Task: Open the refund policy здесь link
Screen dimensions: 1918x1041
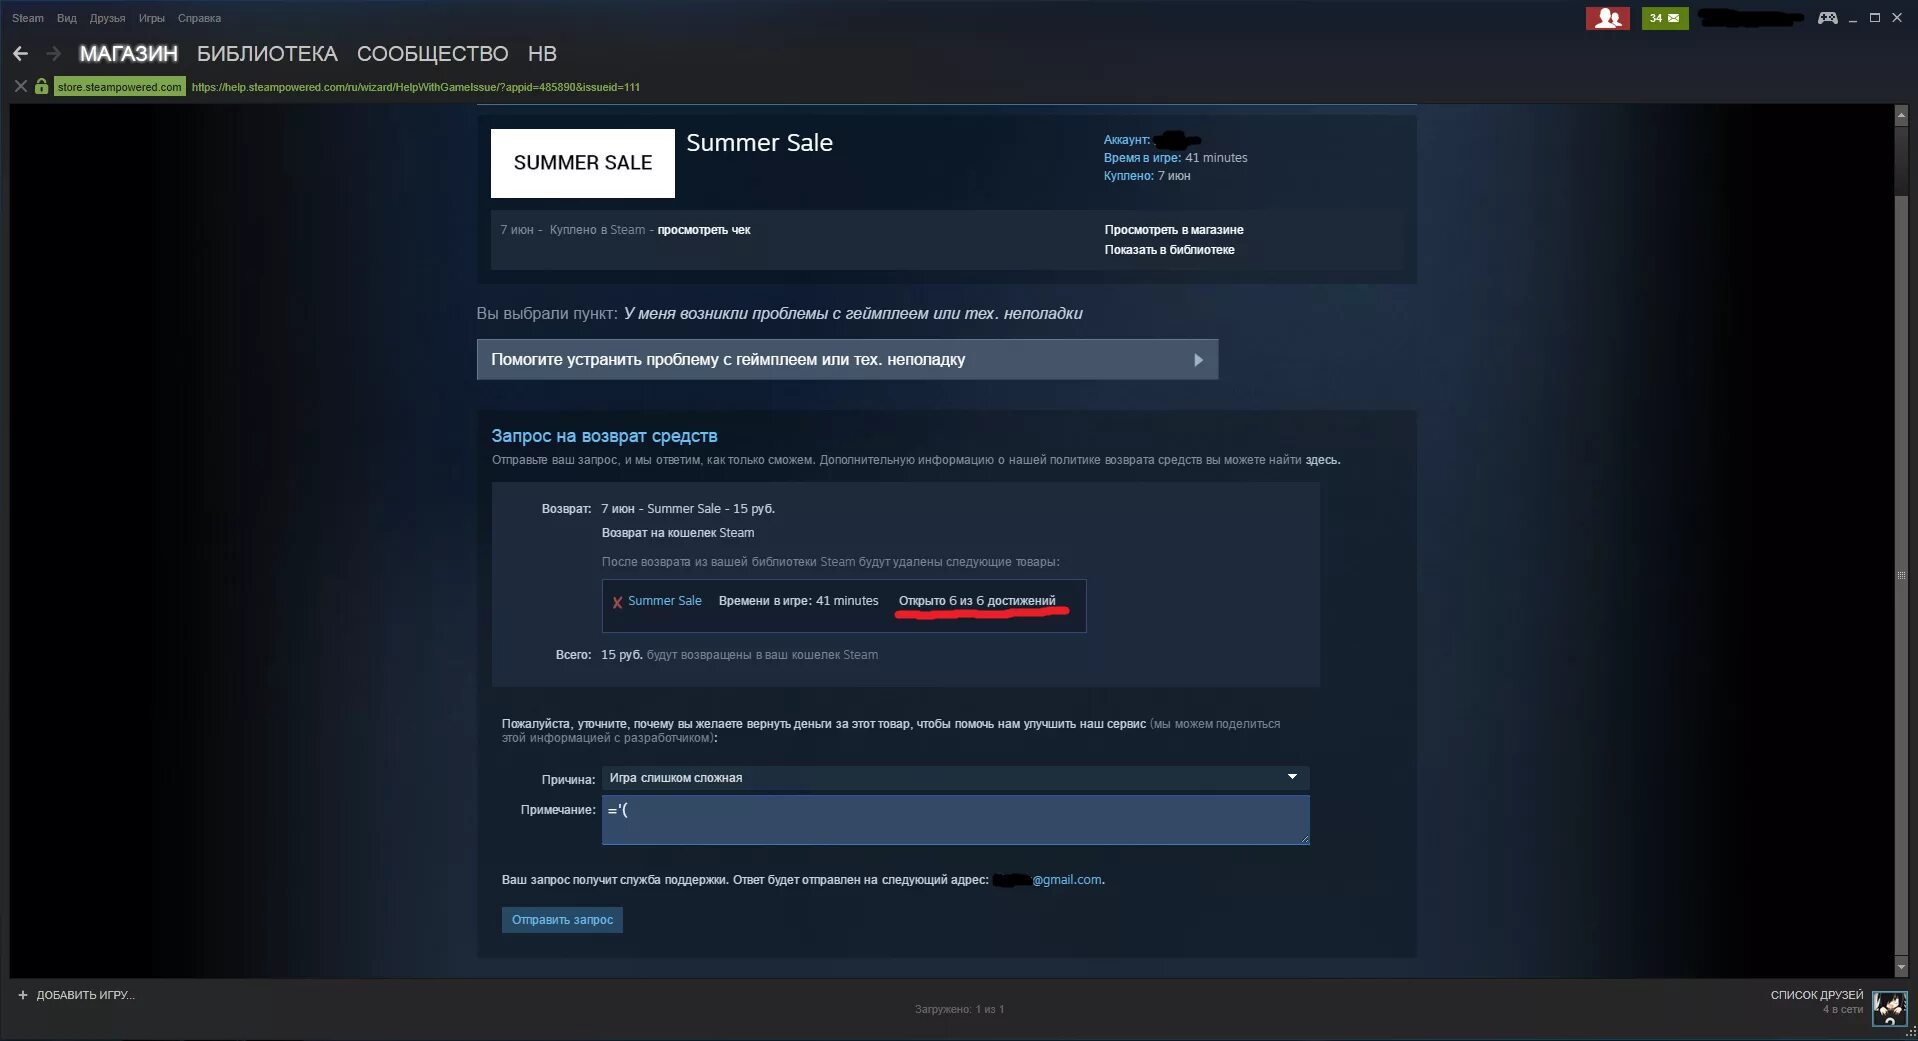Action: tap(1321, 460)
